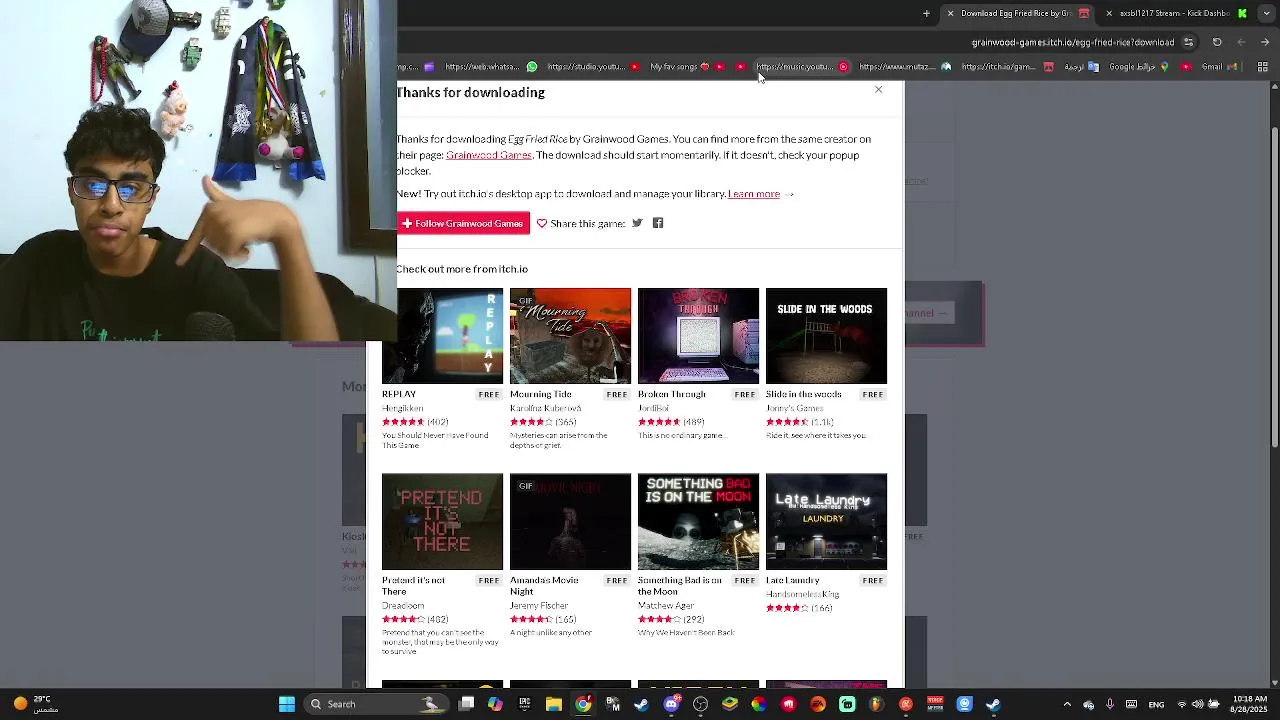
Task: Click author Matthew Ager
Action: tap(666, 605)
